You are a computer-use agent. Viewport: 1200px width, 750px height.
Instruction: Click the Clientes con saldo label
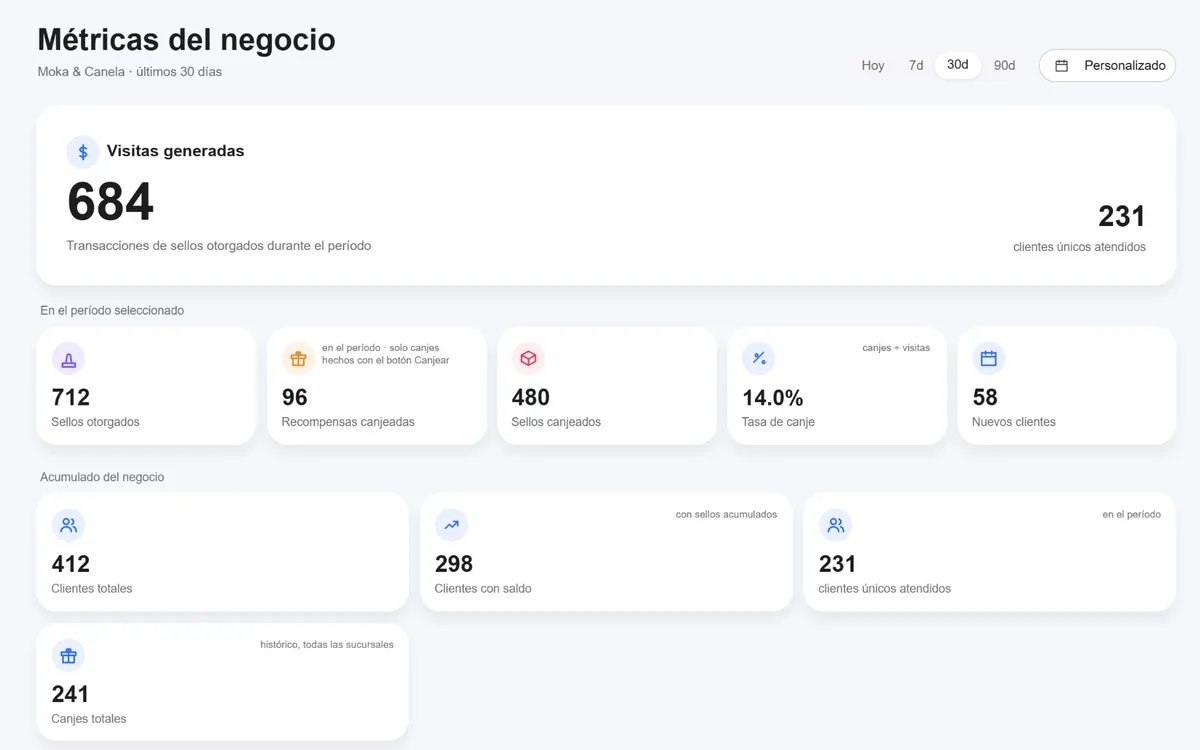pyautogui.click(x=483, y=589)
